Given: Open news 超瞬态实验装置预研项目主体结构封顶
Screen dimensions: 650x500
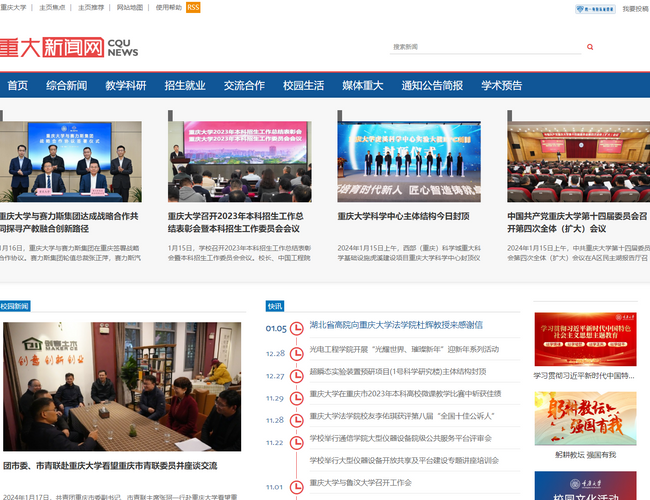Looking at the screenshot, I should (398, 371).
